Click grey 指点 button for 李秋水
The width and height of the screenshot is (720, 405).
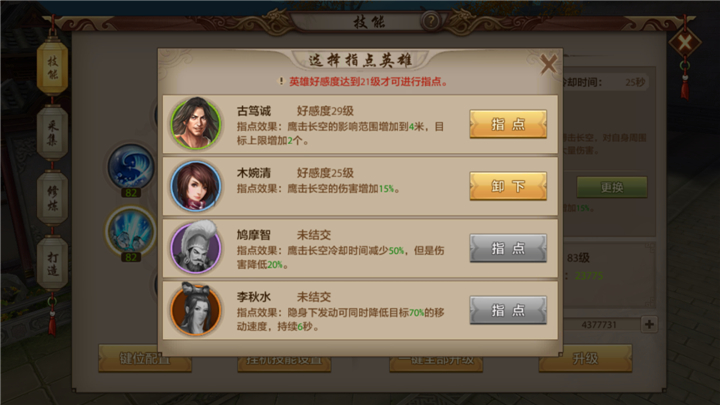(x=508, y=310)
